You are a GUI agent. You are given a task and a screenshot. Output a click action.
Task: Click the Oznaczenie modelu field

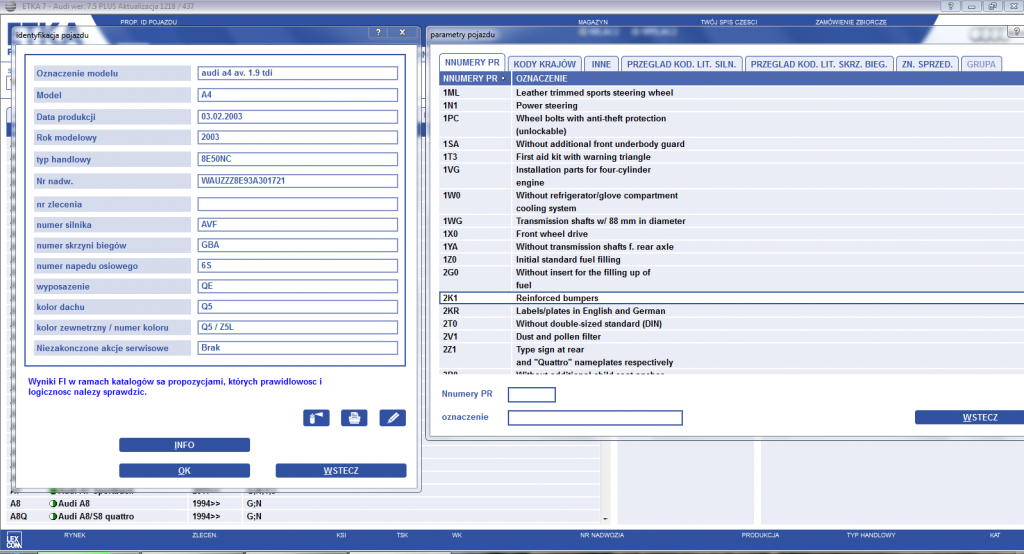click(297, 73)
